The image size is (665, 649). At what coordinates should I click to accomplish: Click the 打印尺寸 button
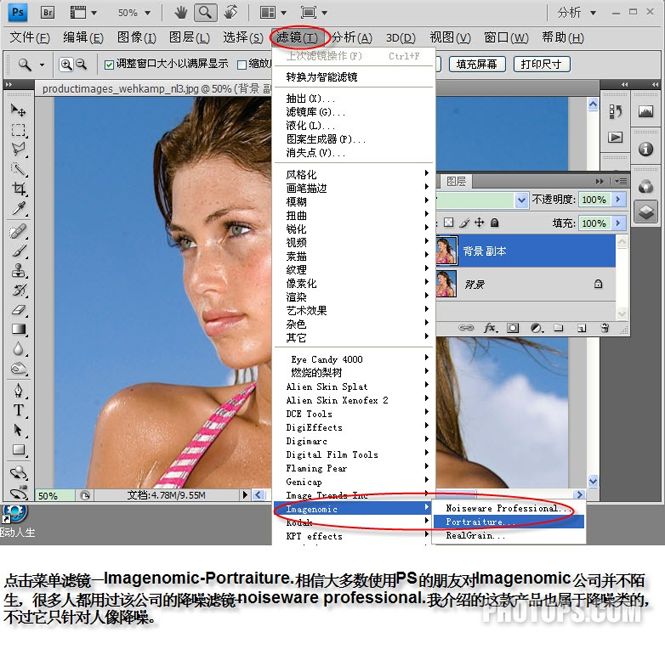pyautogui.click(x=542, y=64)
